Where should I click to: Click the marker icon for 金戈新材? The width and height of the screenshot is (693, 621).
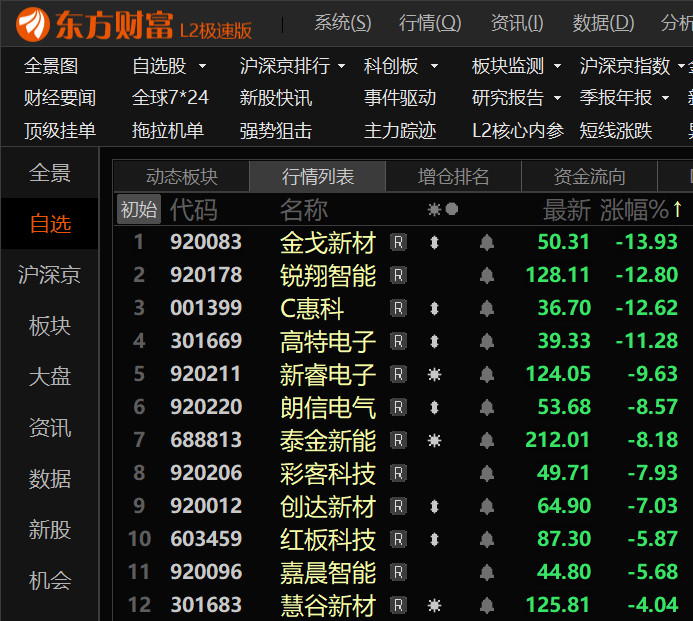coord(434,242)
